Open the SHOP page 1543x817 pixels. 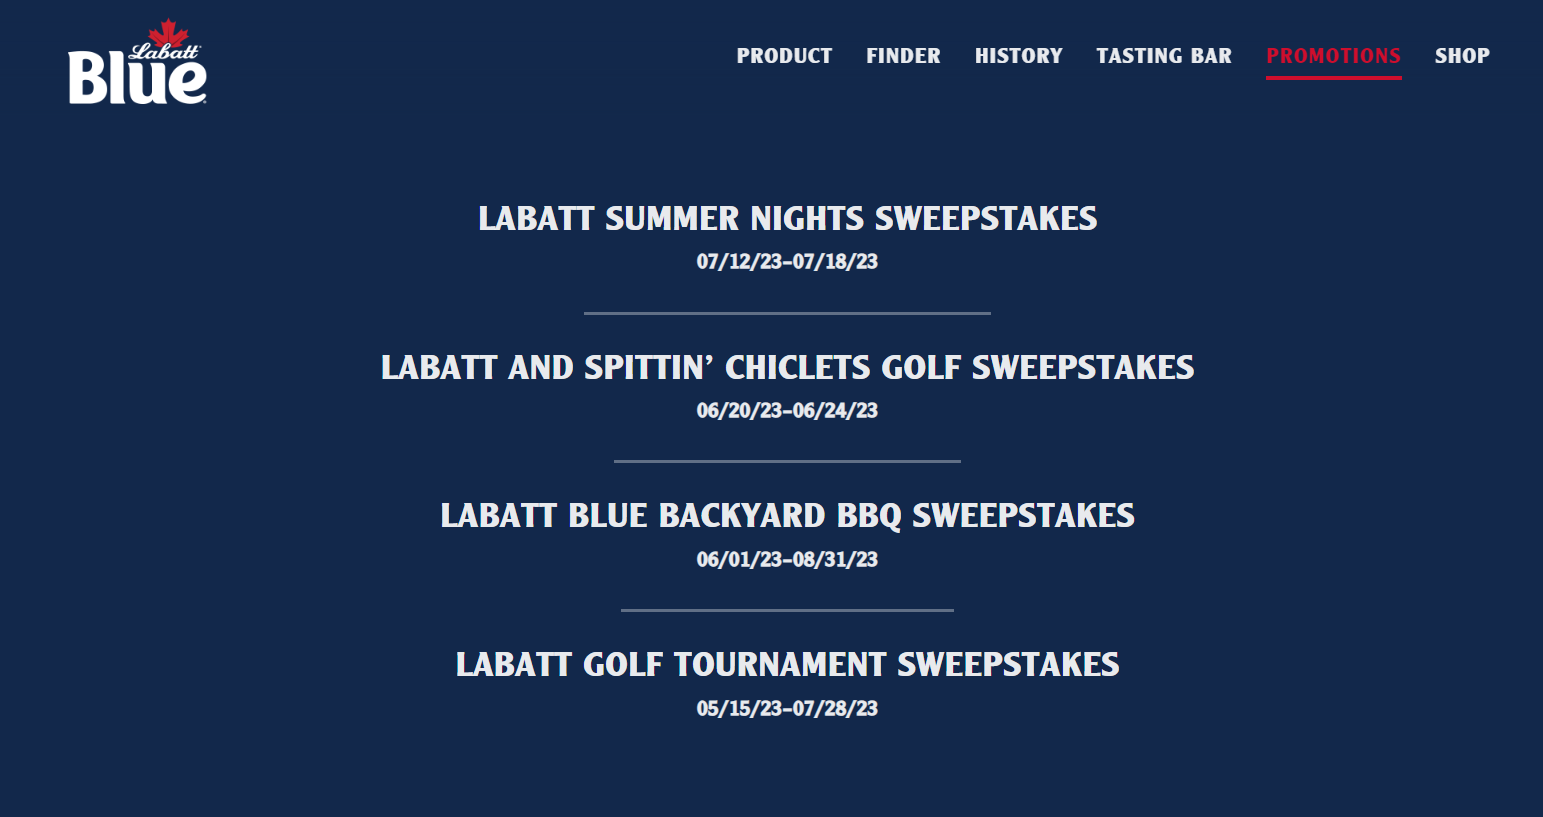(1462, 56)
